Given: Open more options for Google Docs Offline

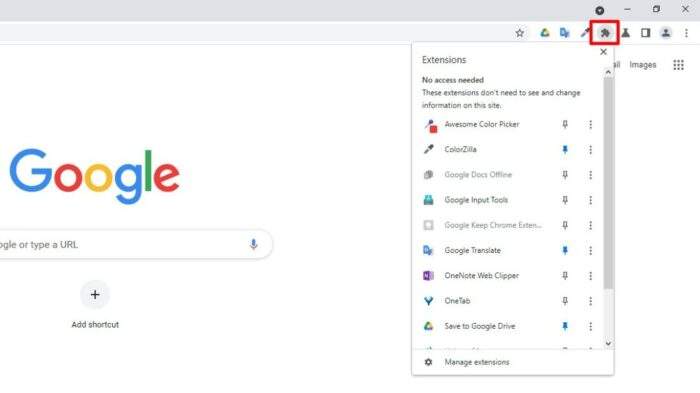Looking at the screenshot, I should 590,175.
